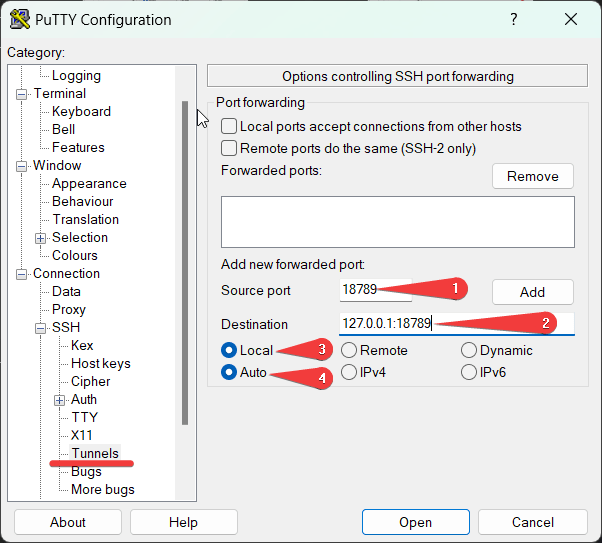Select the Proxy category
The height and width of the screenshot is (543, 602).
[69, 309]
